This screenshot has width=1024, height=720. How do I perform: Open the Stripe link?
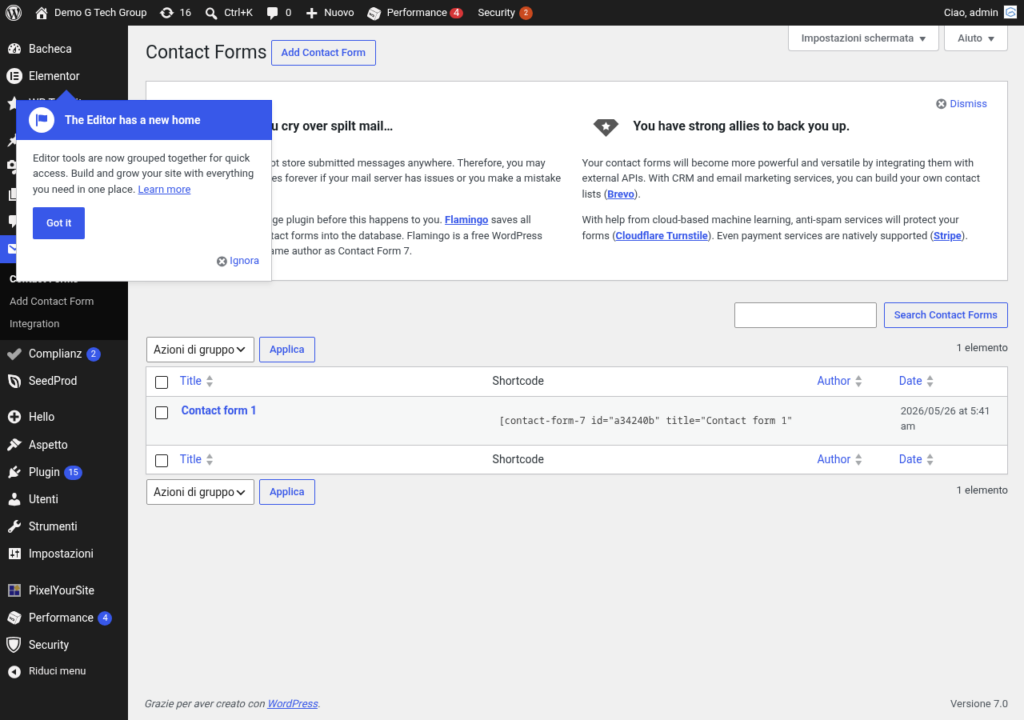pos(947,236)
